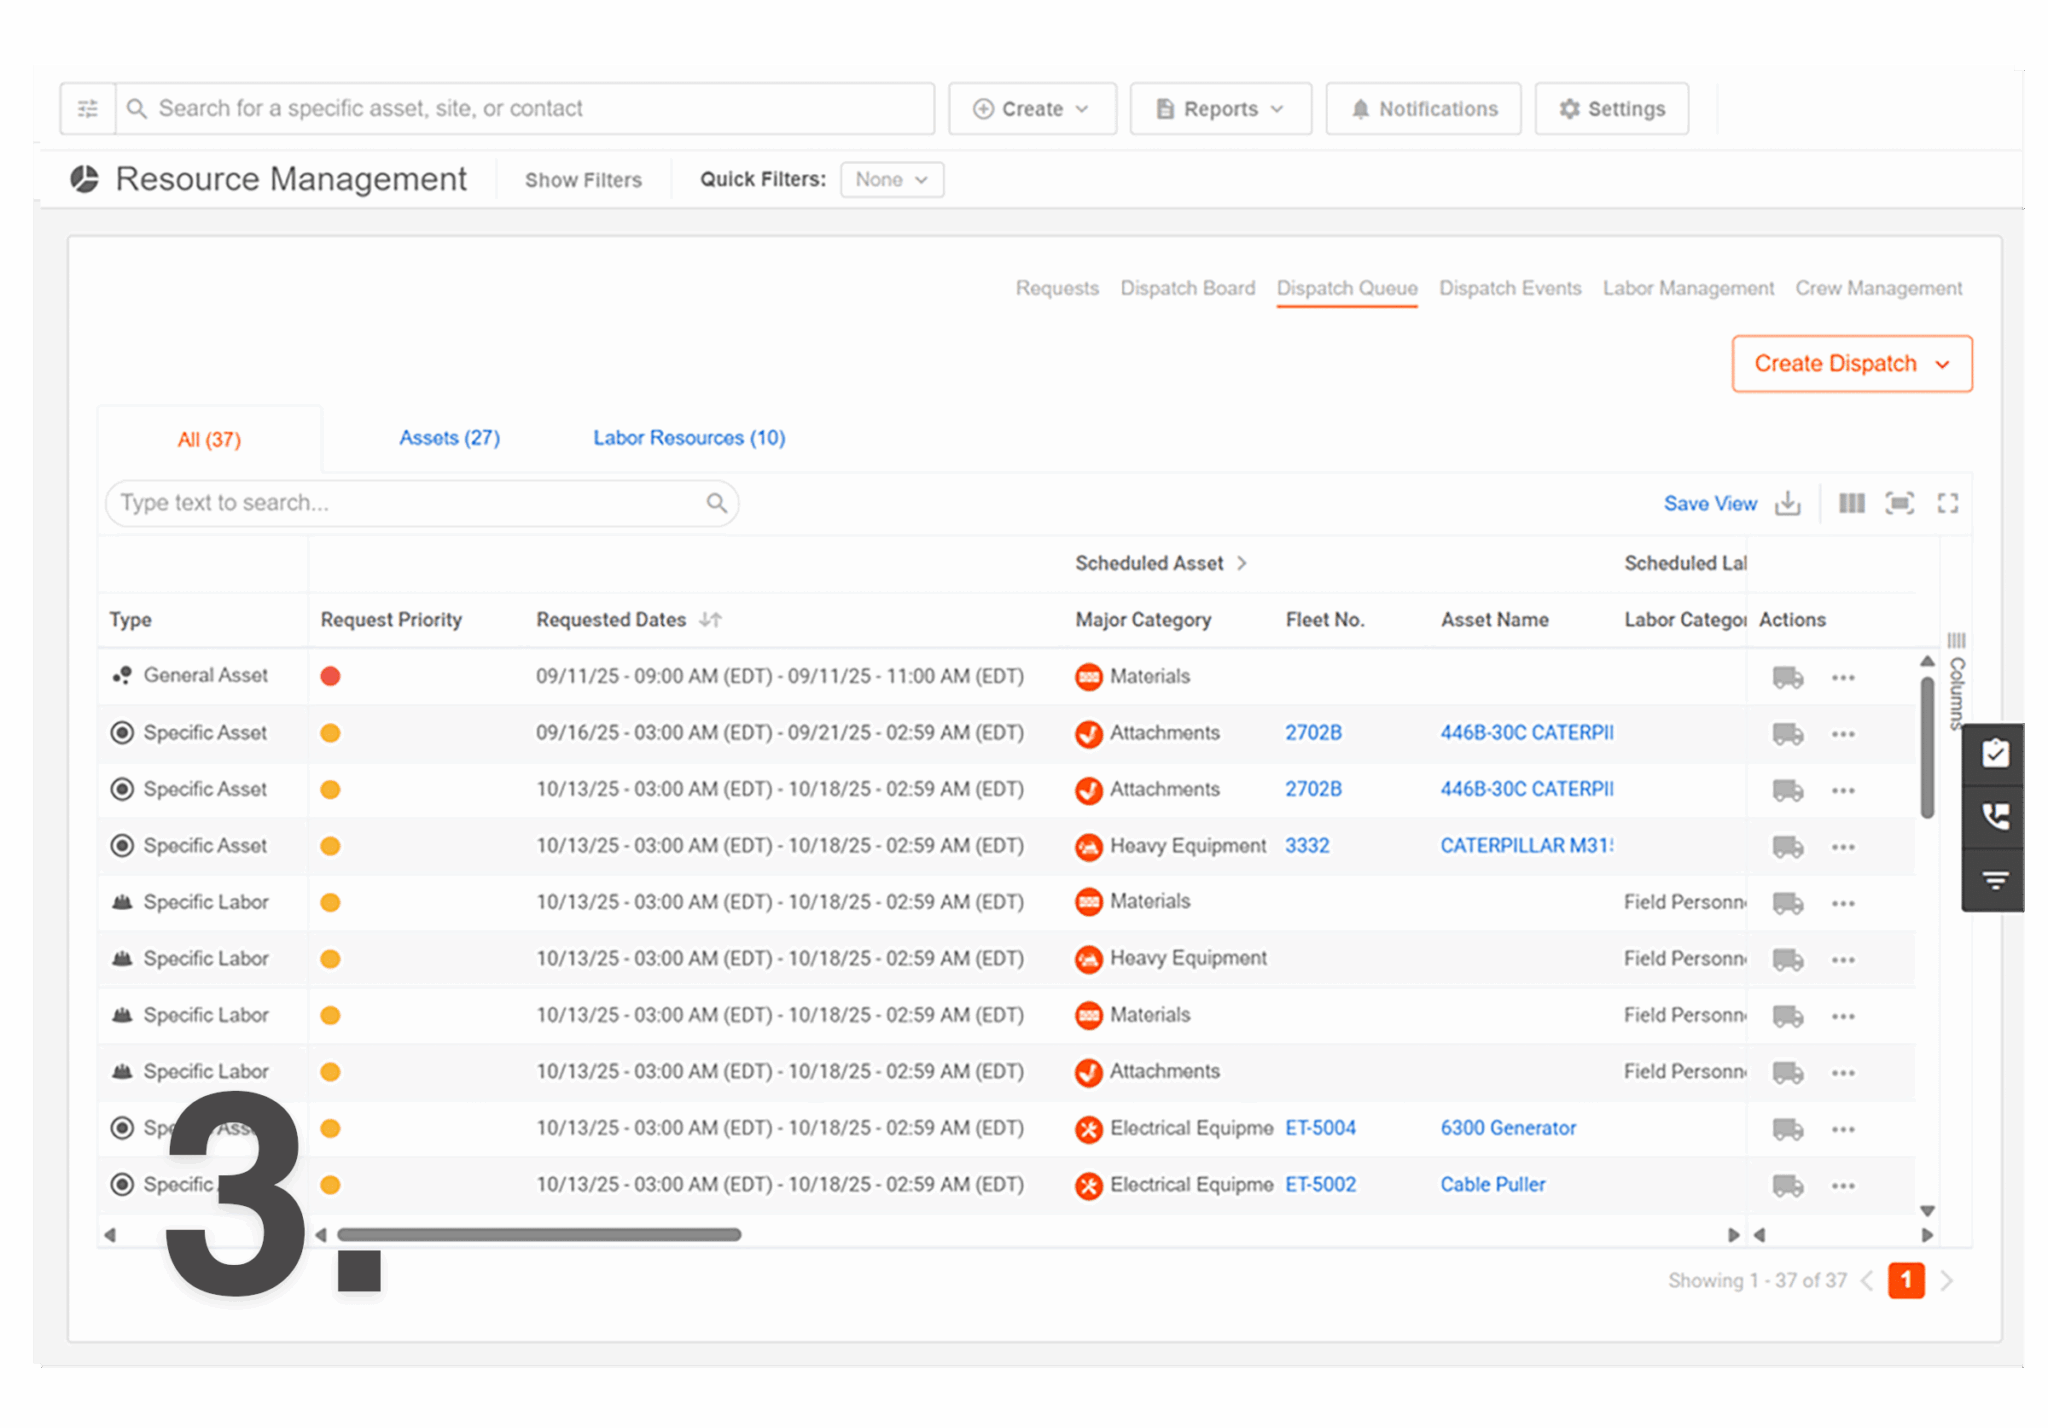Open more actions for Cable Puller row
This screenshot has width=2048, height=1428.
(x=1843, y=1186)
